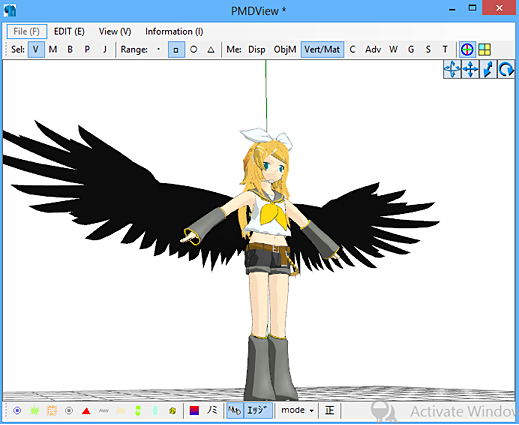The image size is (519, 425).
Task: Toggle the red triangle display icon
Action: [86, 411]
